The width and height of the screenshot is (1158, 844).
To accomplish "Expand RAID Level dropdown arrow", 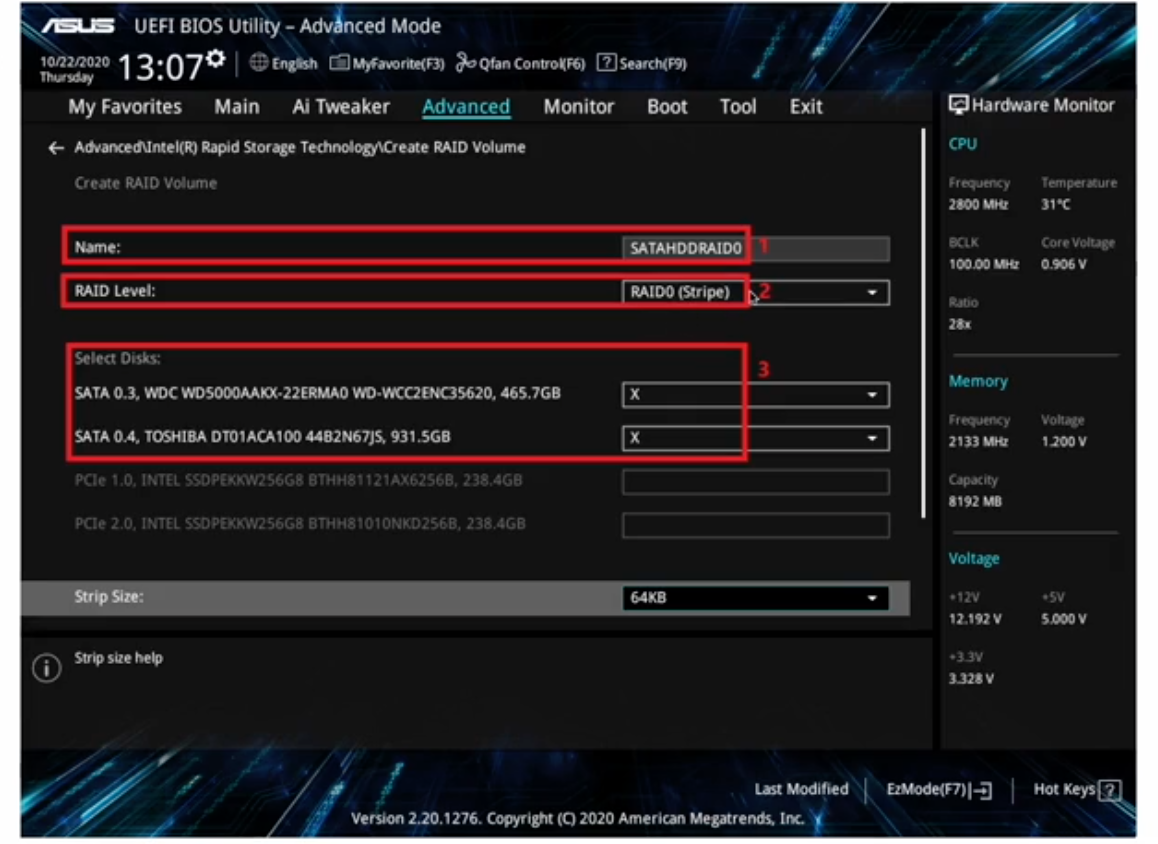I will (x=872, y=293).
